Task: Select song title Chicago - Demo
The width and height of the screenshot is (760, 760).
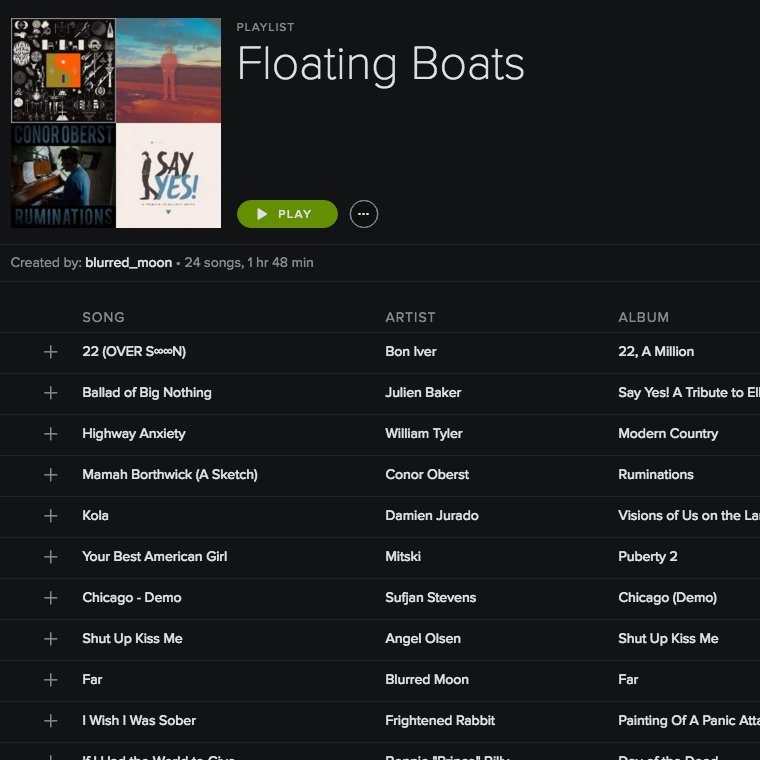Action: (132, 598)
